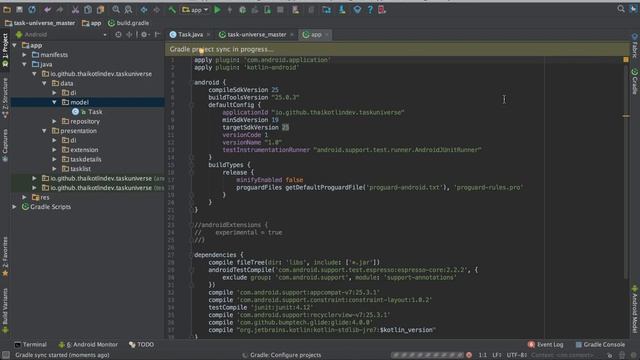Collapse the app module tree node
640x360 pixels.
coord(15,45)
